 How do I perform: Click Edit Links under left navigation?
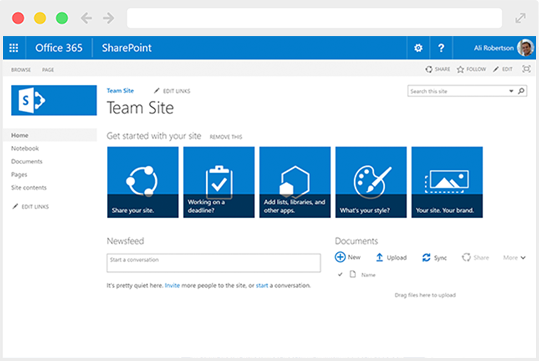31,206
